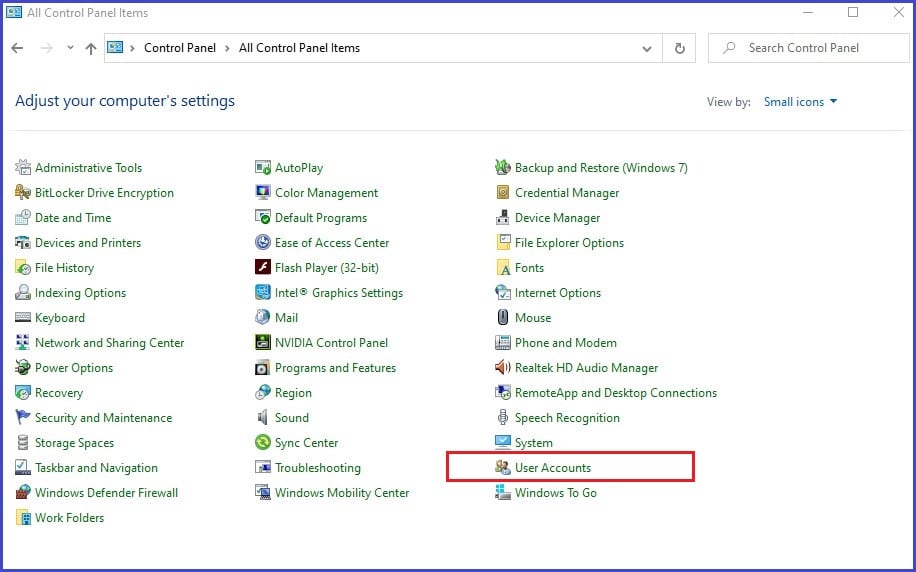Open the Work Folders link

pos(70,518)
